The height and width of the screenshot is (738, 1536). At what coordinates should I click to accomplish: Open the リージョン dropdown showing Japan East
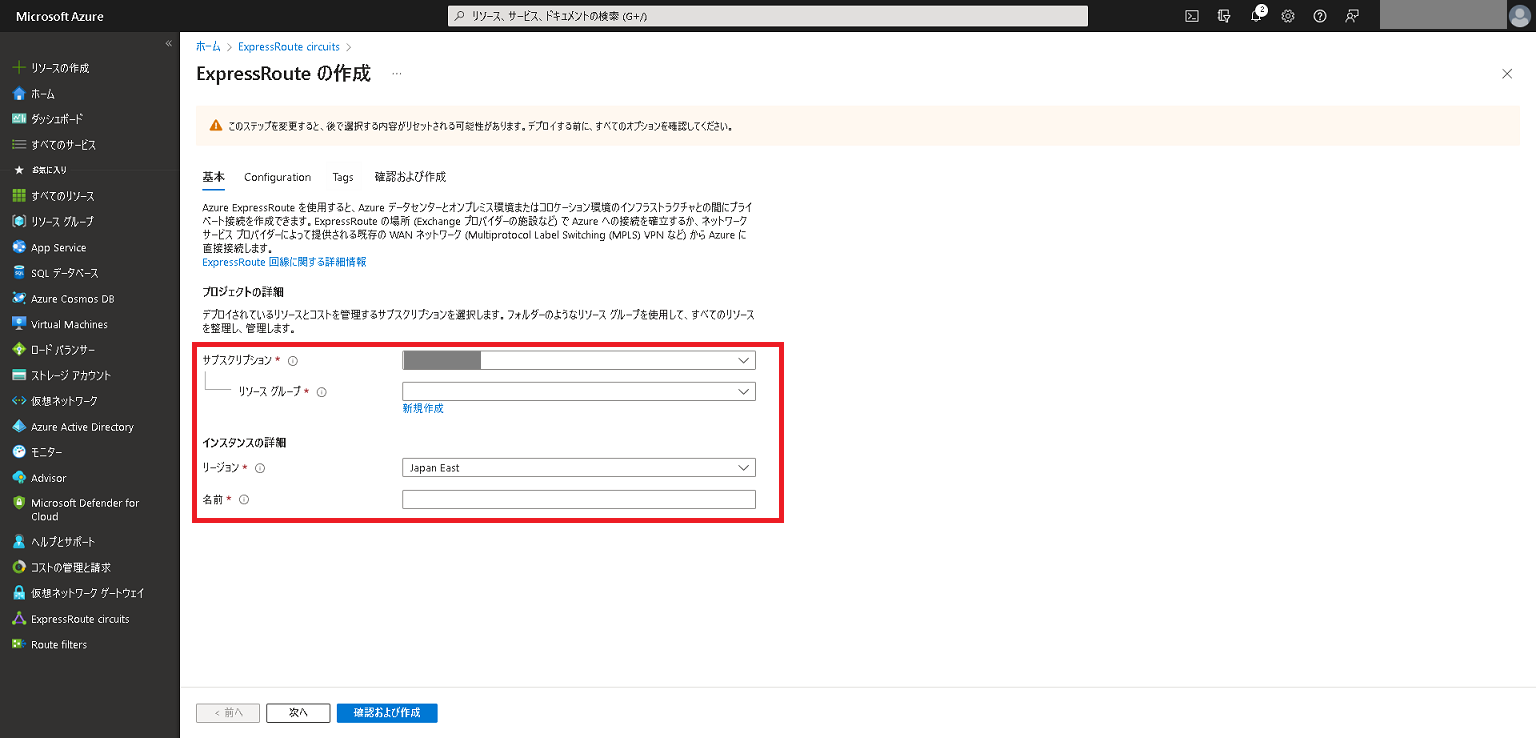pyautogui.click(x=579, y=468)
